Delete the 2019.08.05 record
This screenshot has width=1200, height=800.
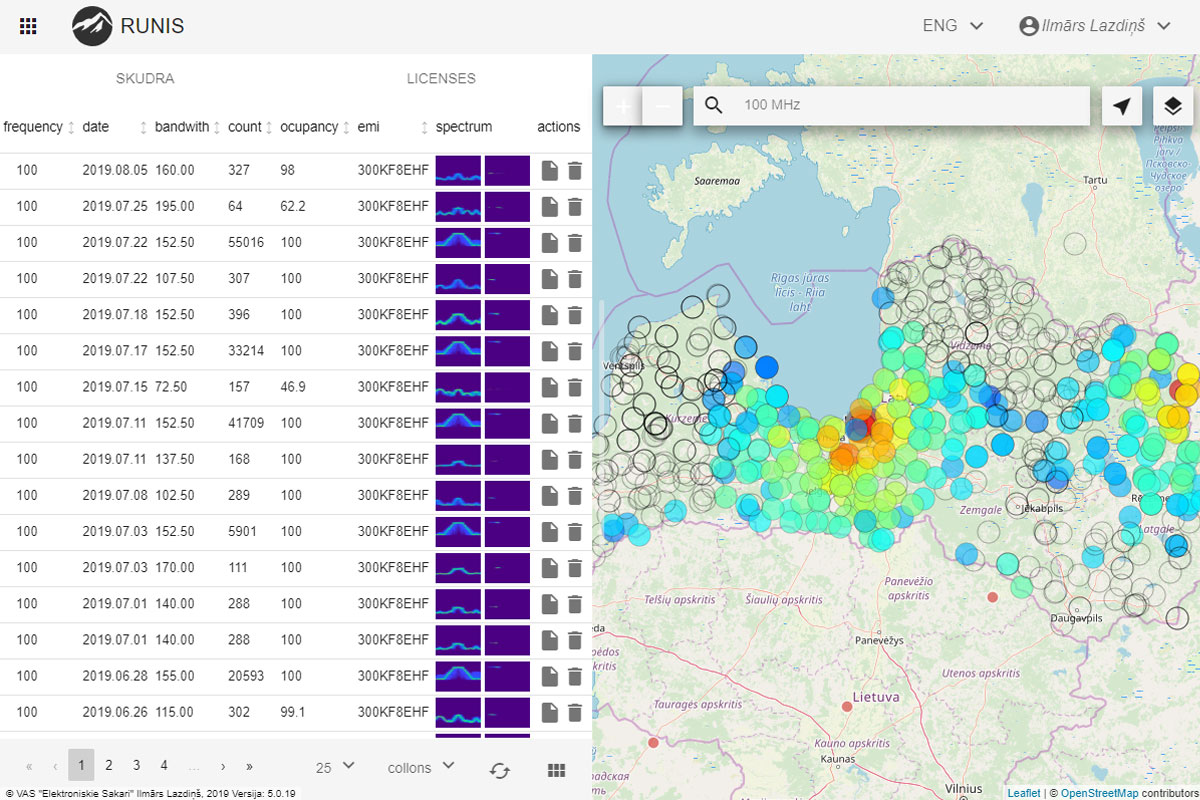point(575,171)
